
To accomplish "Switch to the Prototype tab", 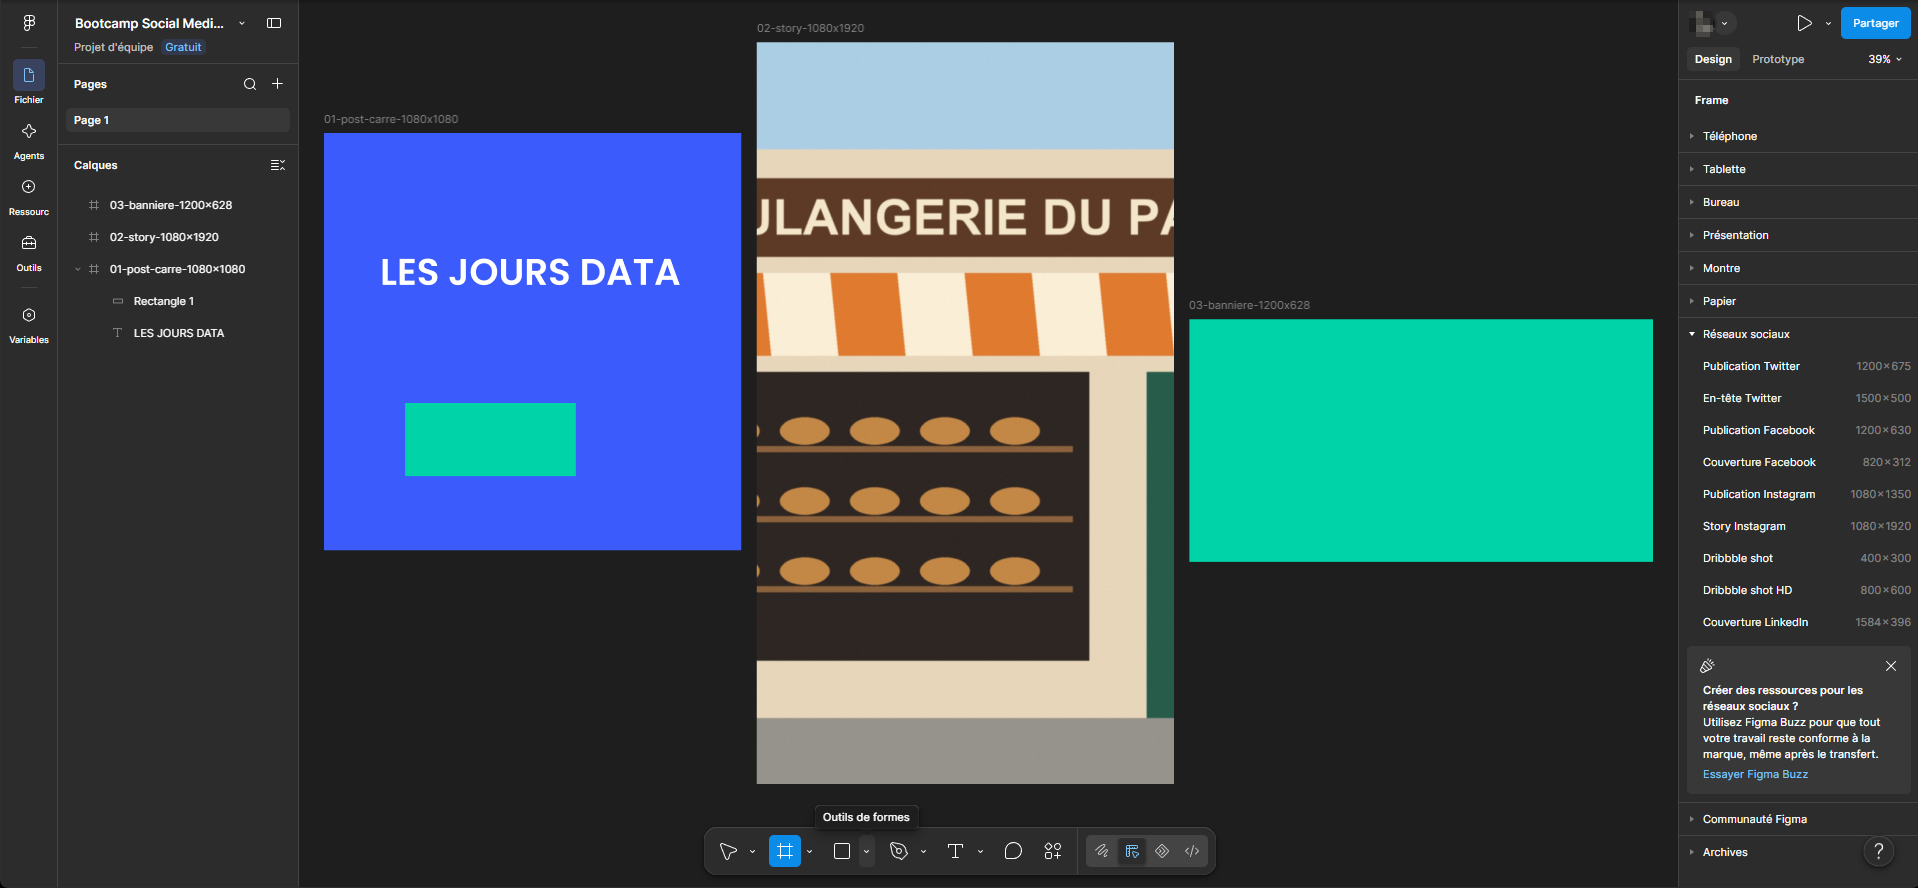I will click(x=1778, y=59).
